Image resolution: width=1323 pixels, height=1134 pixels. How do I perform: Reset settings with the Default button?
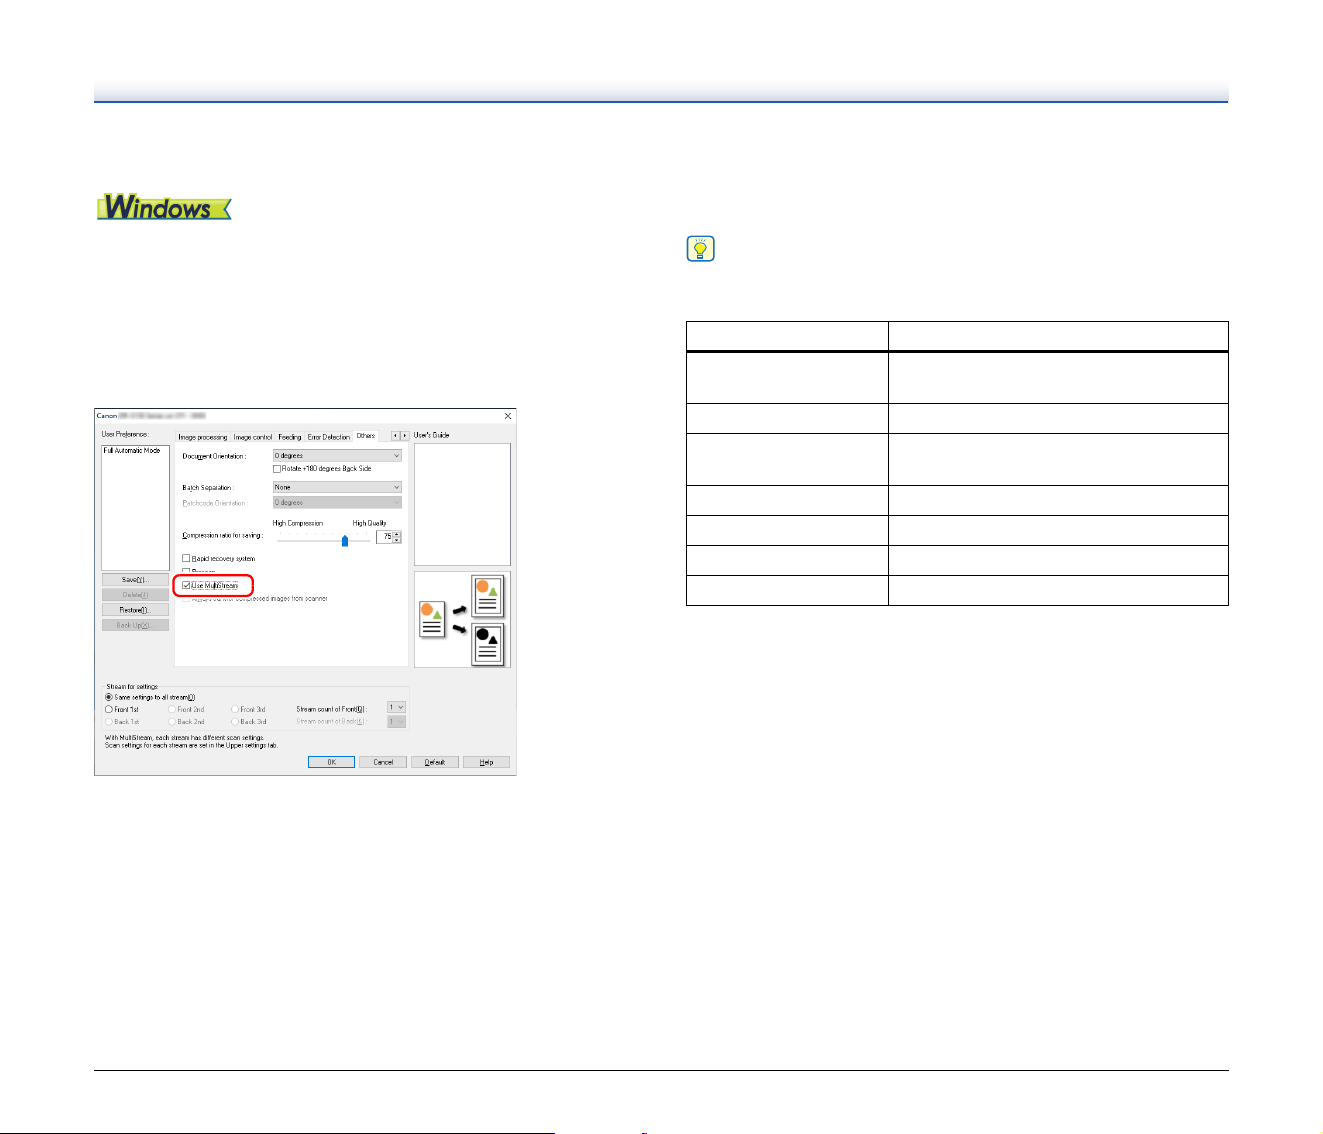[x=435, y=762]
